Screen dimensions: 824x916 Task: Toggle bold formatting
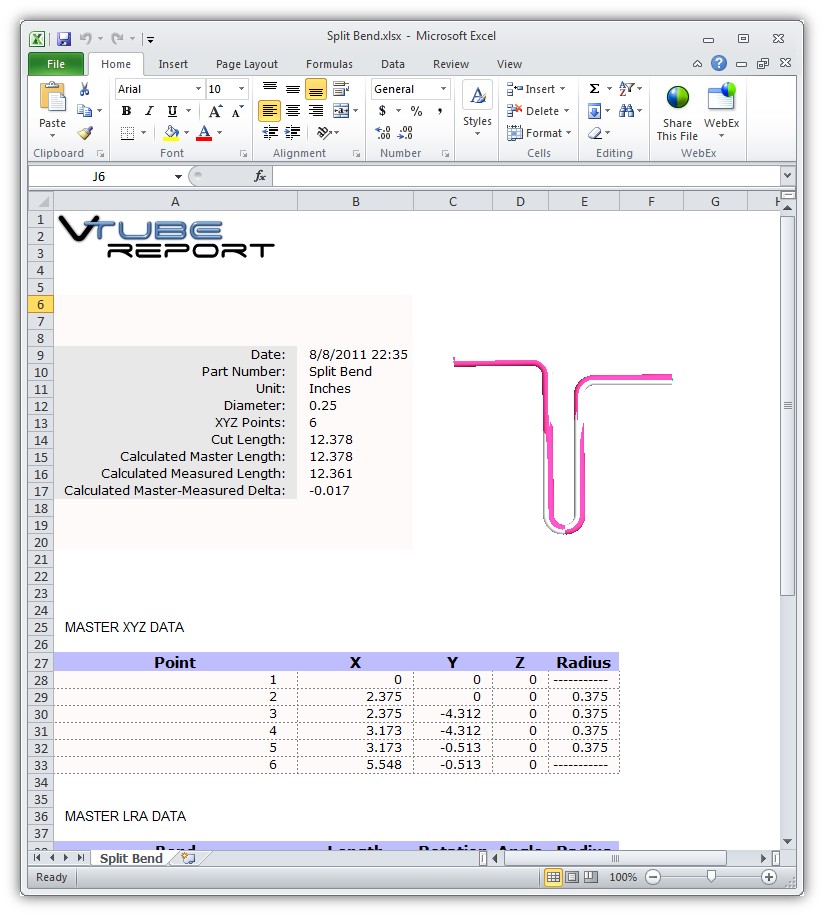click(x=127, y=111)
